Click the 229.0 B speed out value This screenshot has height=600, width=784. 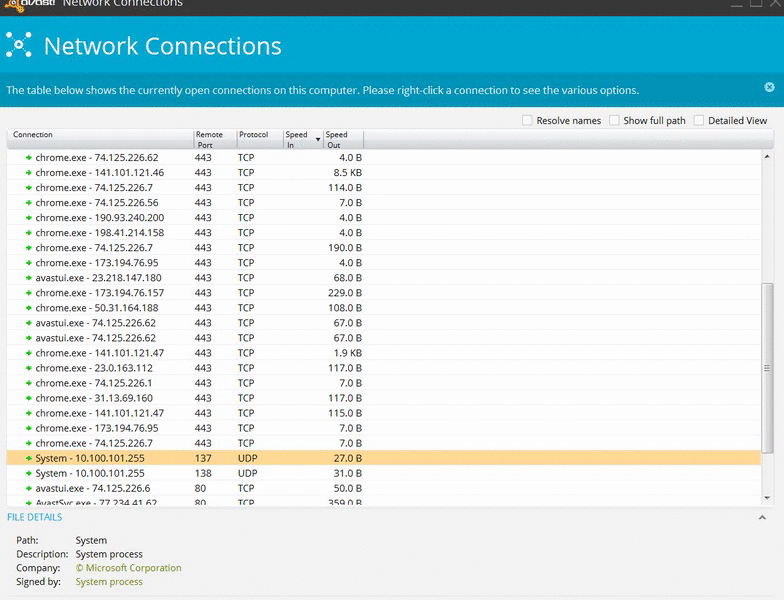point(345,292)
